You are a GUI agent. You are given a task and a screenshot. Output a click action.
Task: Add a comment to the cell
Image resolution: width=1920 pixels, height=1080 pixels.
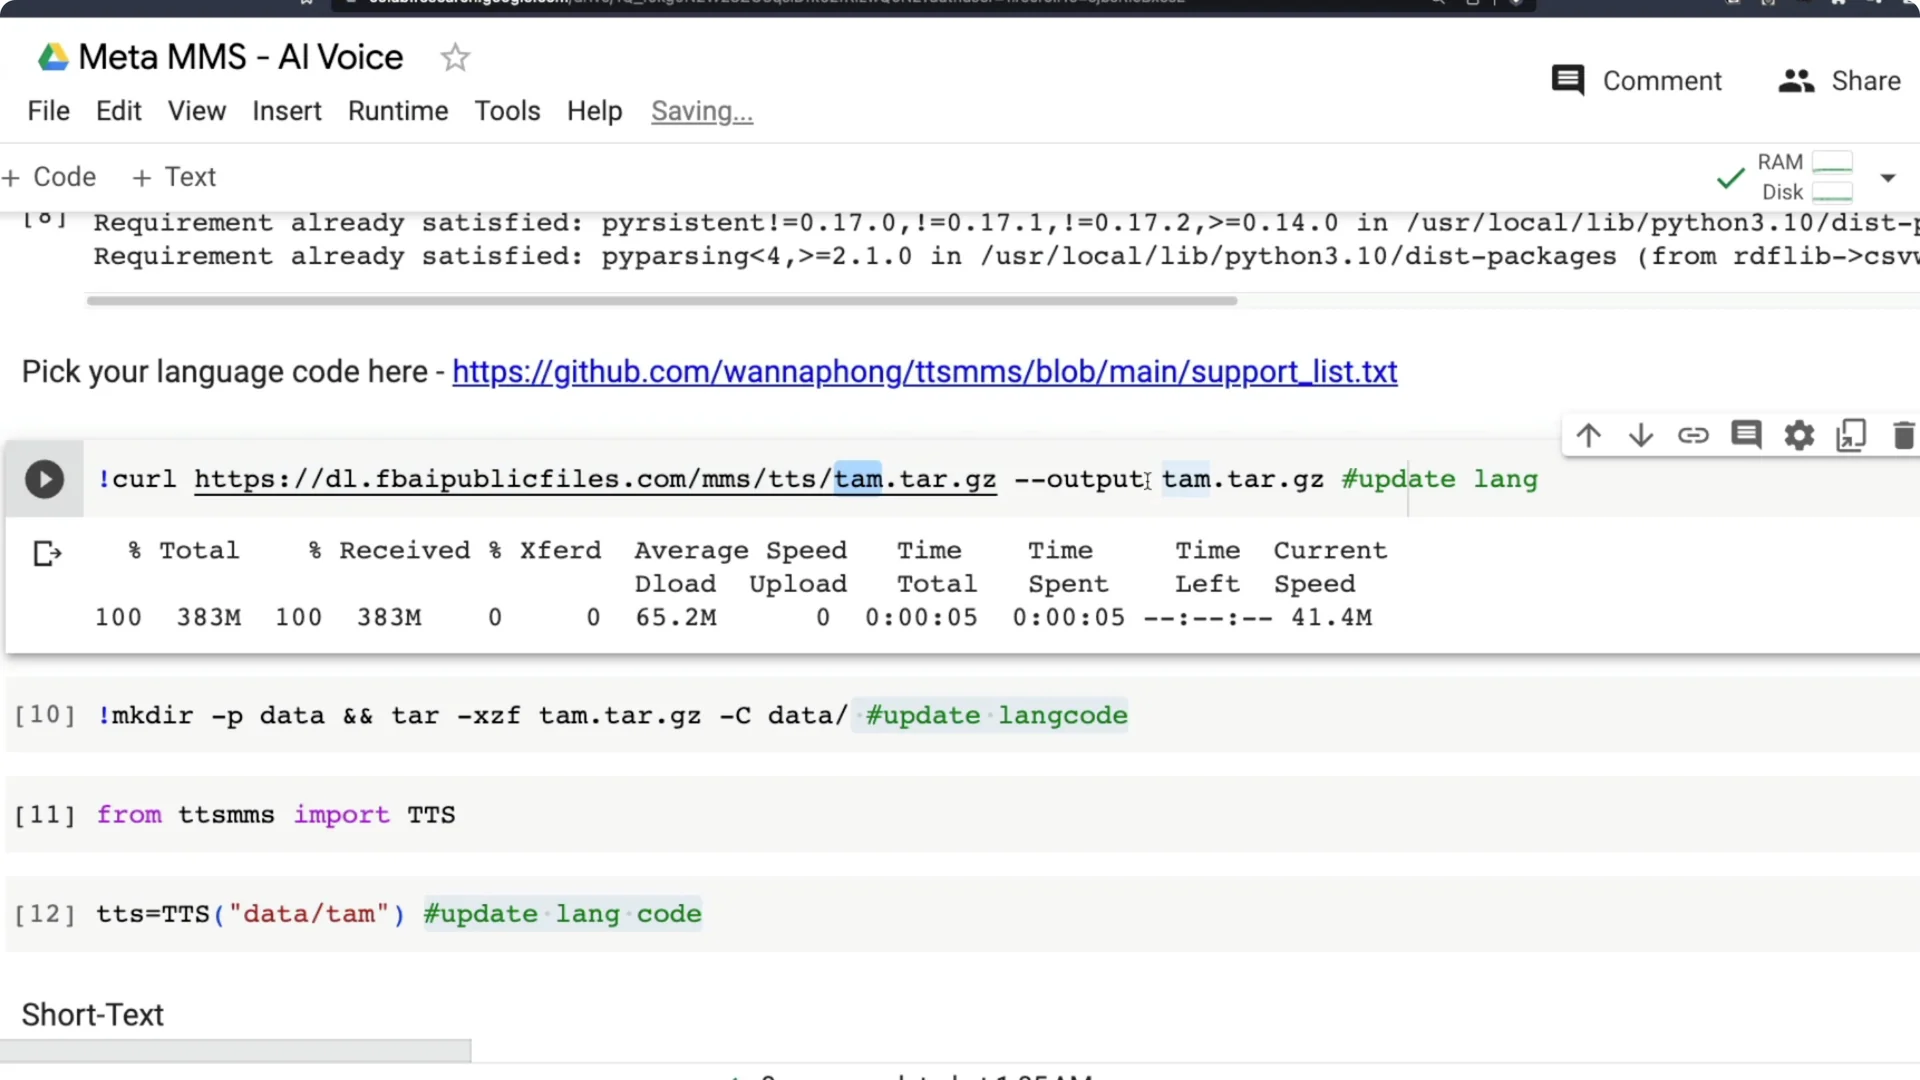coord(1746,435)
